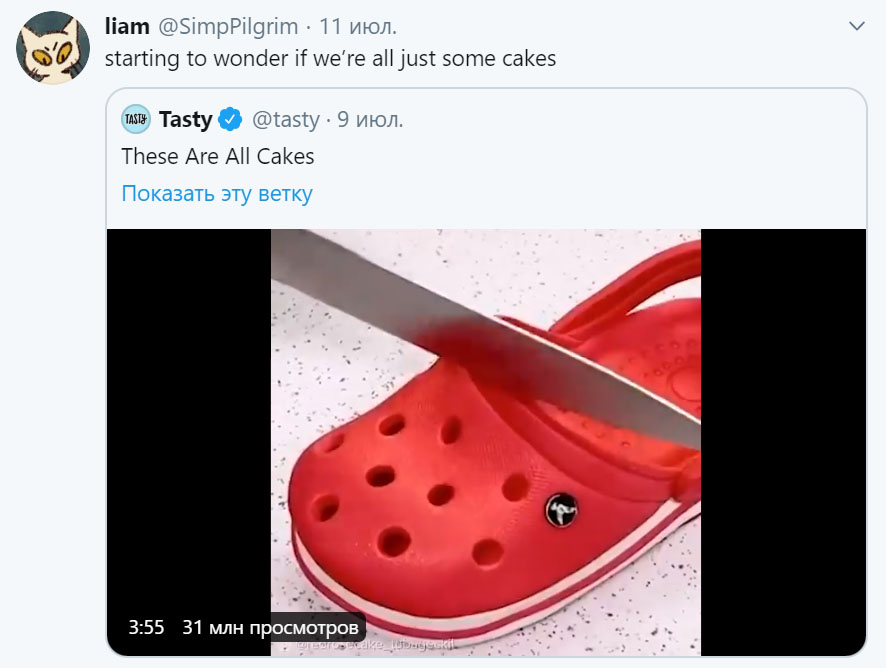Click the watermark caption at video bottom
This screenshot has width=886, height=668.
(375, 645)
